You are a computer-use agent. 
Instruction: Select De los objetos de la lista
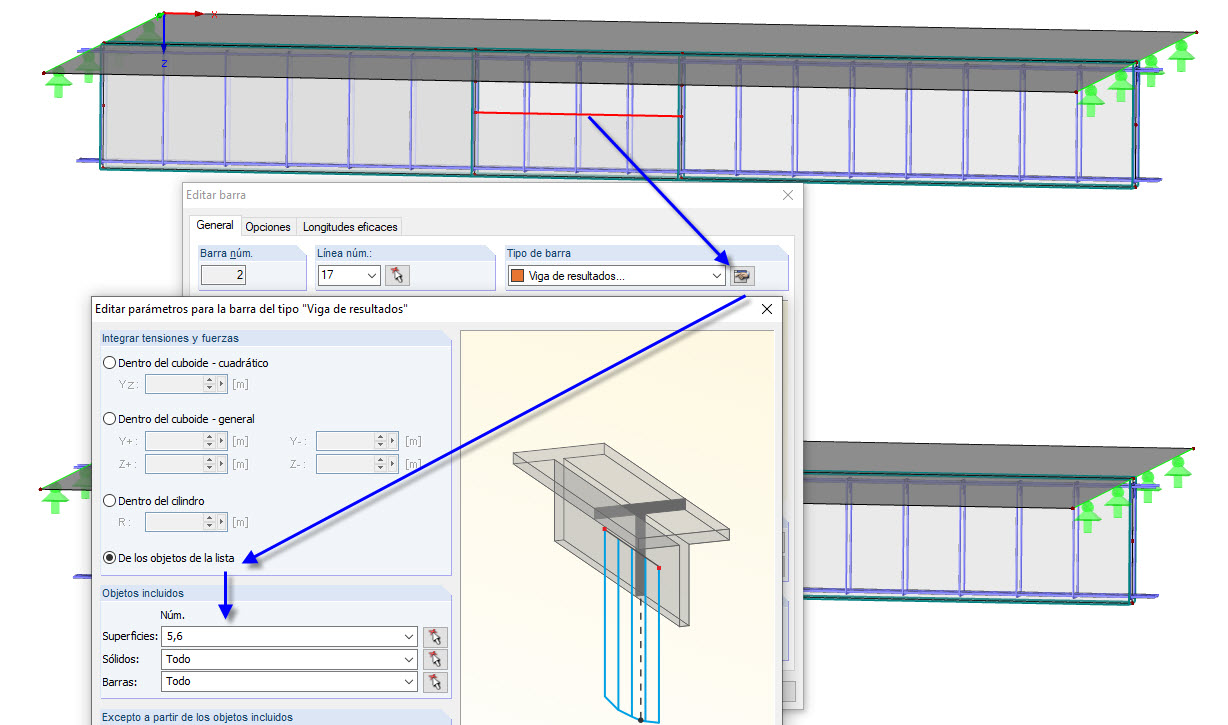point(170,558)
